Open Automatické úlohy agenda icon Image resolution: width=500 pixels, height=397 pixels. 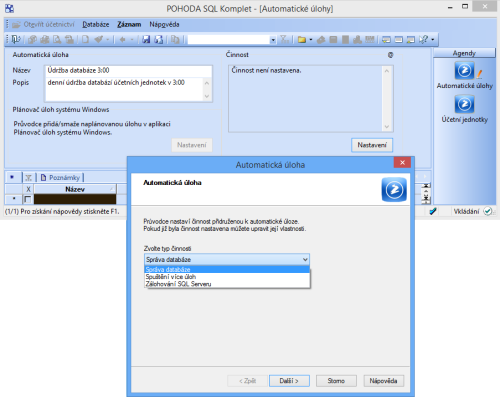pos(464,71)
